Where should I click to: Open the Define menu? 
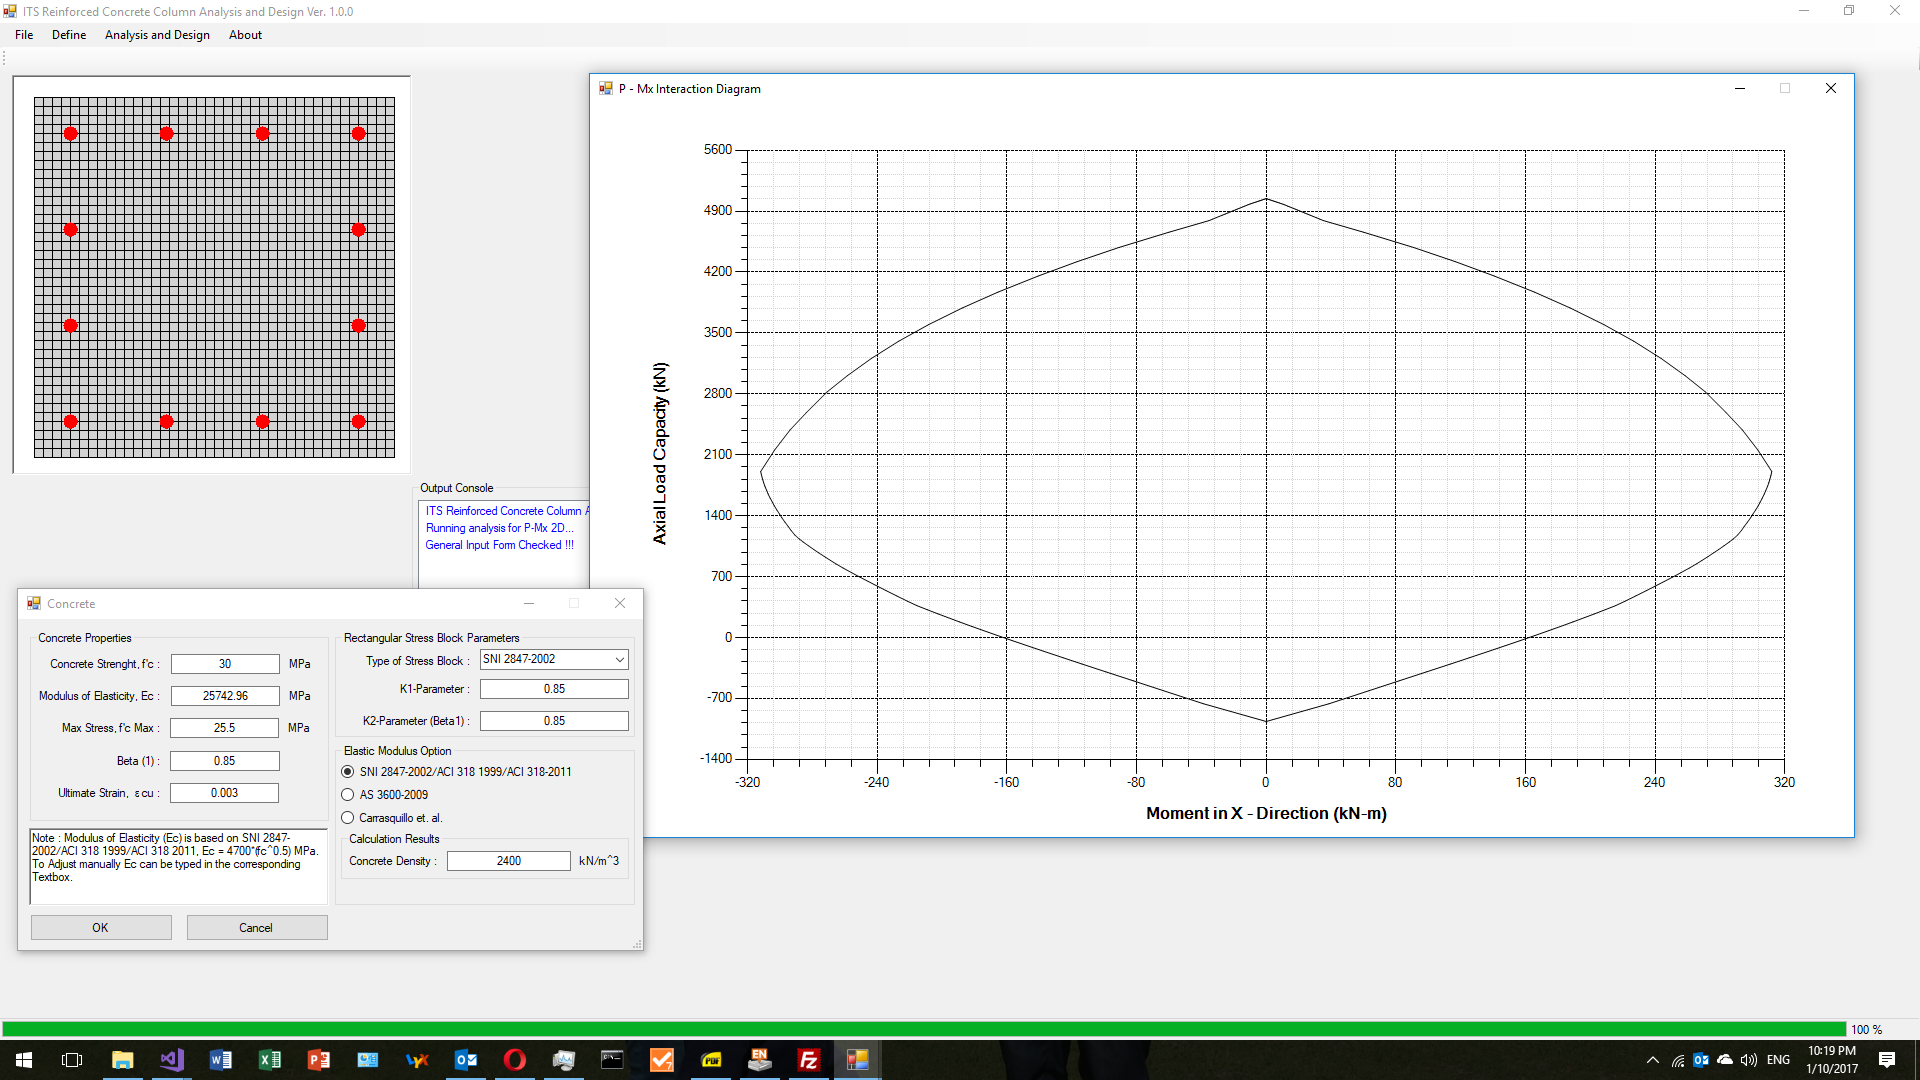[x=69, y=35]
